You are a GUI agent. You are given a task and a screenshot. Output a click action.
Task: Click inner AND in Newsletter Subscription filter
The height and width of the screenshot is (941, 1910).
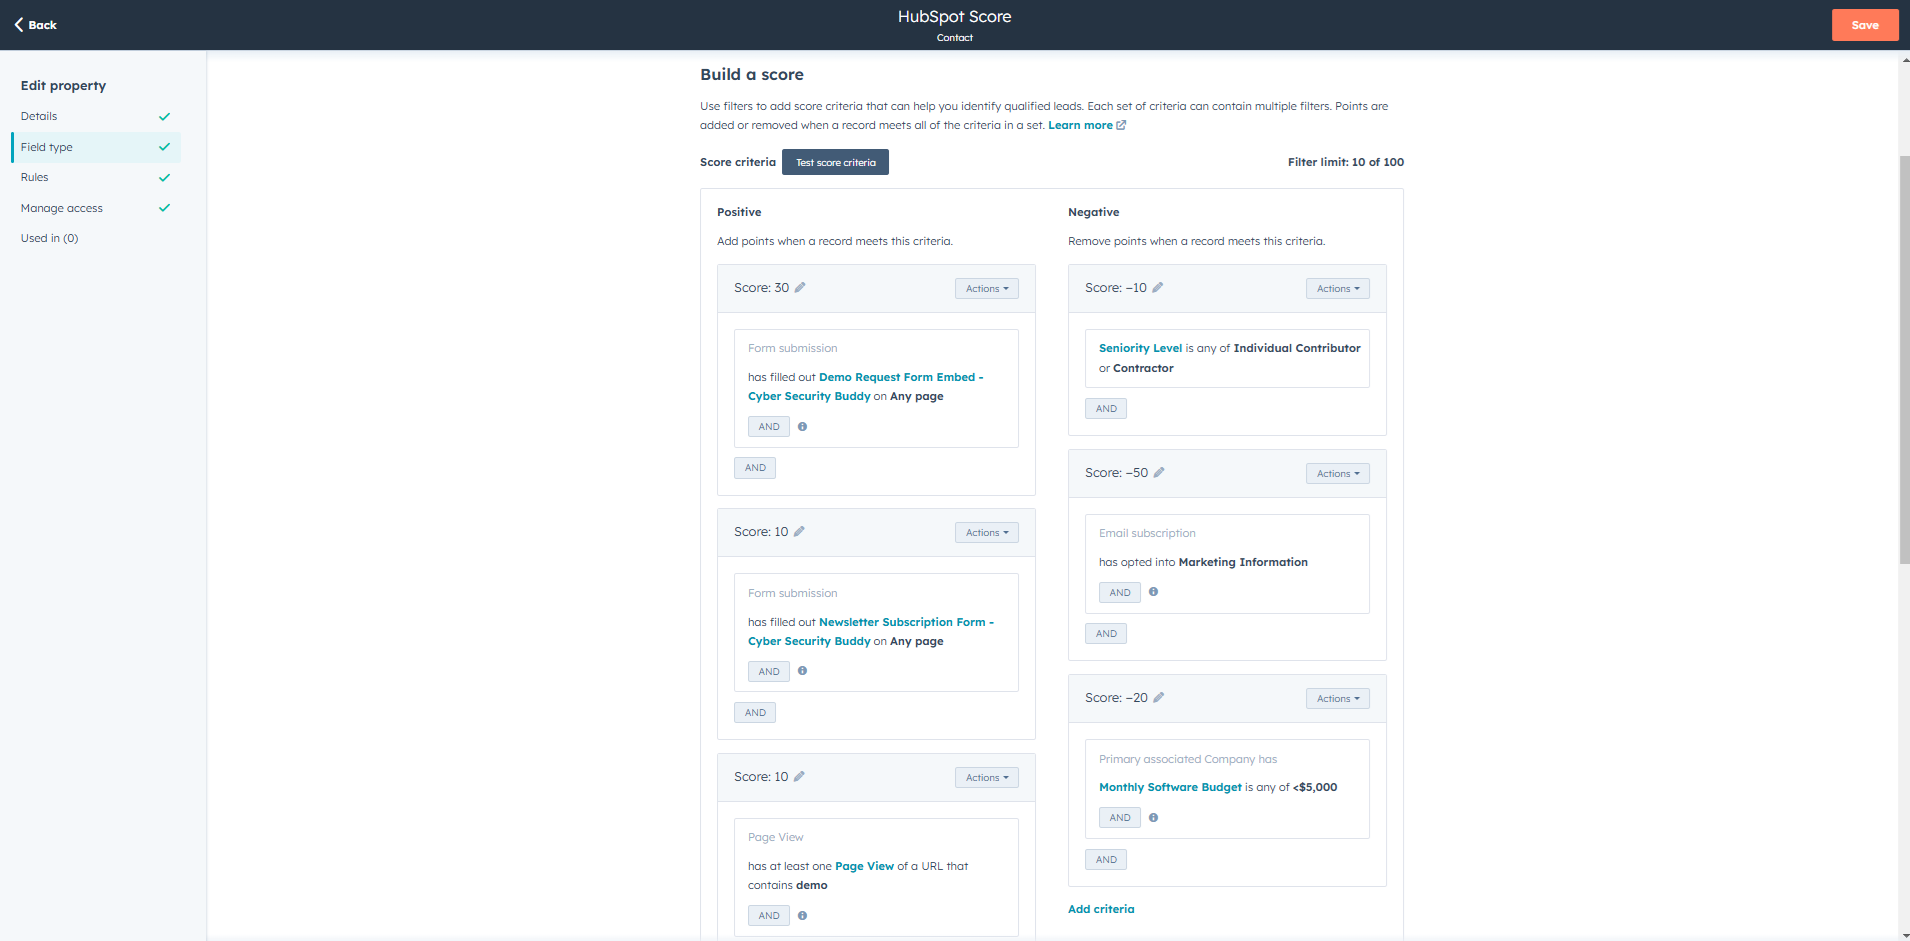(769, 672)
